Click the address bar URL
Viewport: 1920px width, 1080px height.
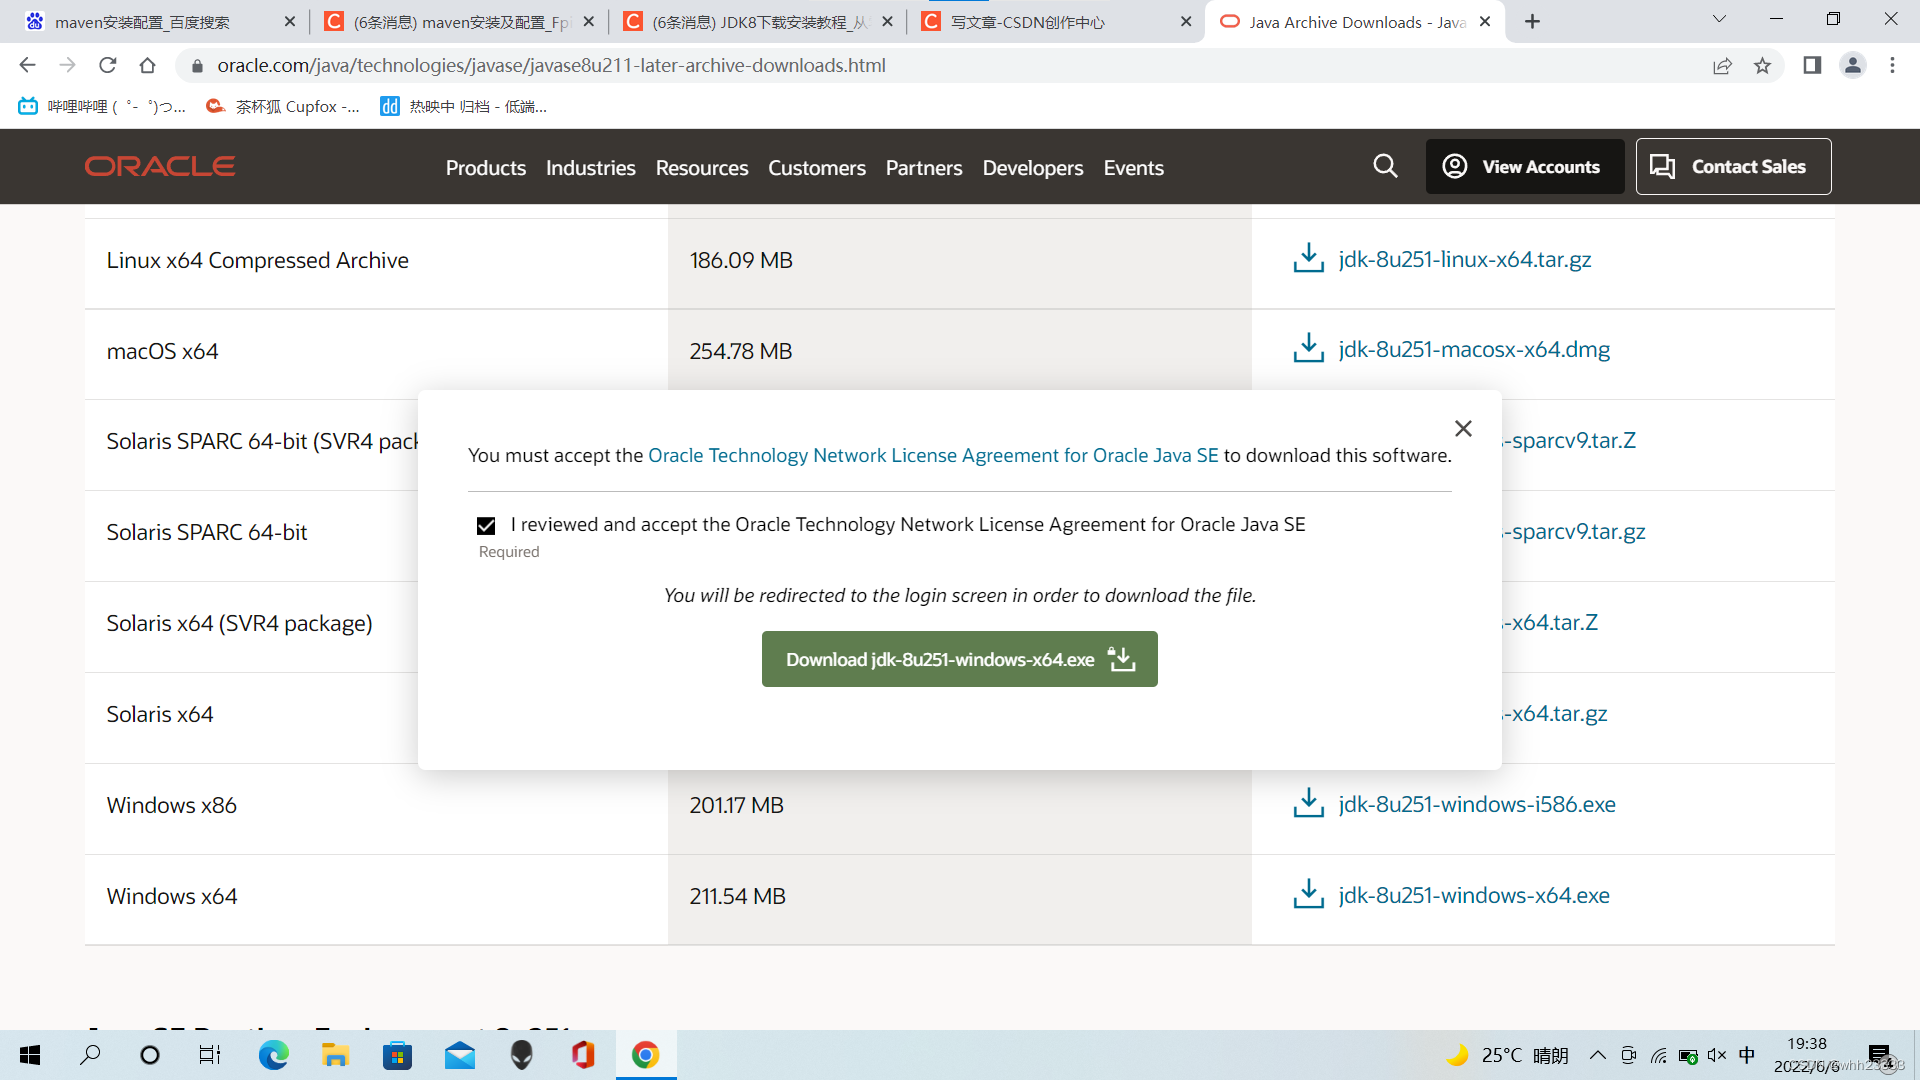tap(551, 65)
